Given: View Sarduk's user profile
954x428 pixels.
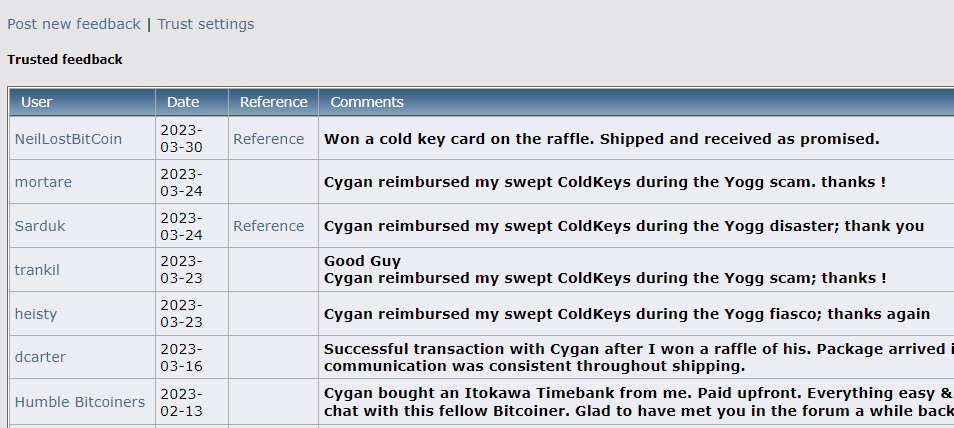Looking at the screenshot, I should [40, 226].
